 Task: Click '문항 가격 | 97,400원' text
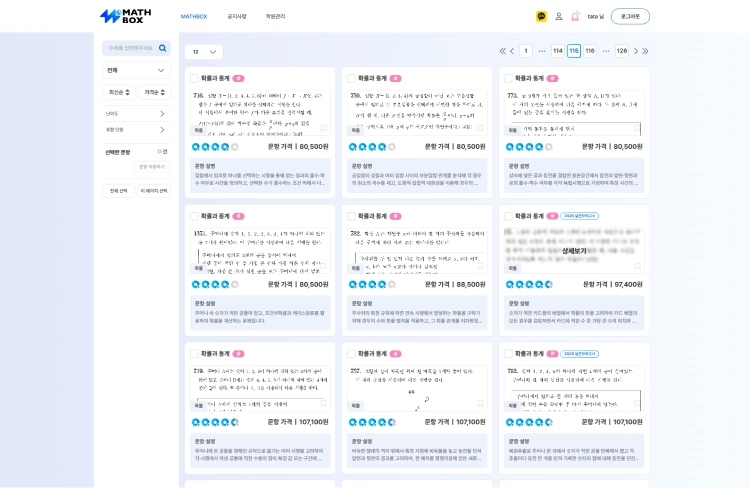(x=612, y=285)
